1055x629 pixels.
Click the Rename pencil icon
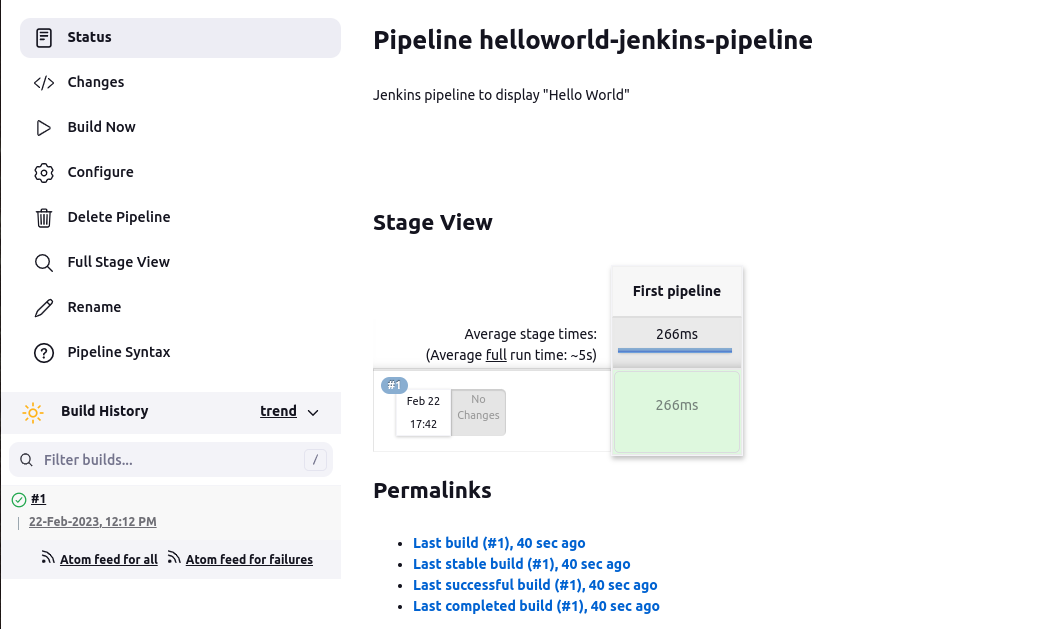click(x=44, y=308)
